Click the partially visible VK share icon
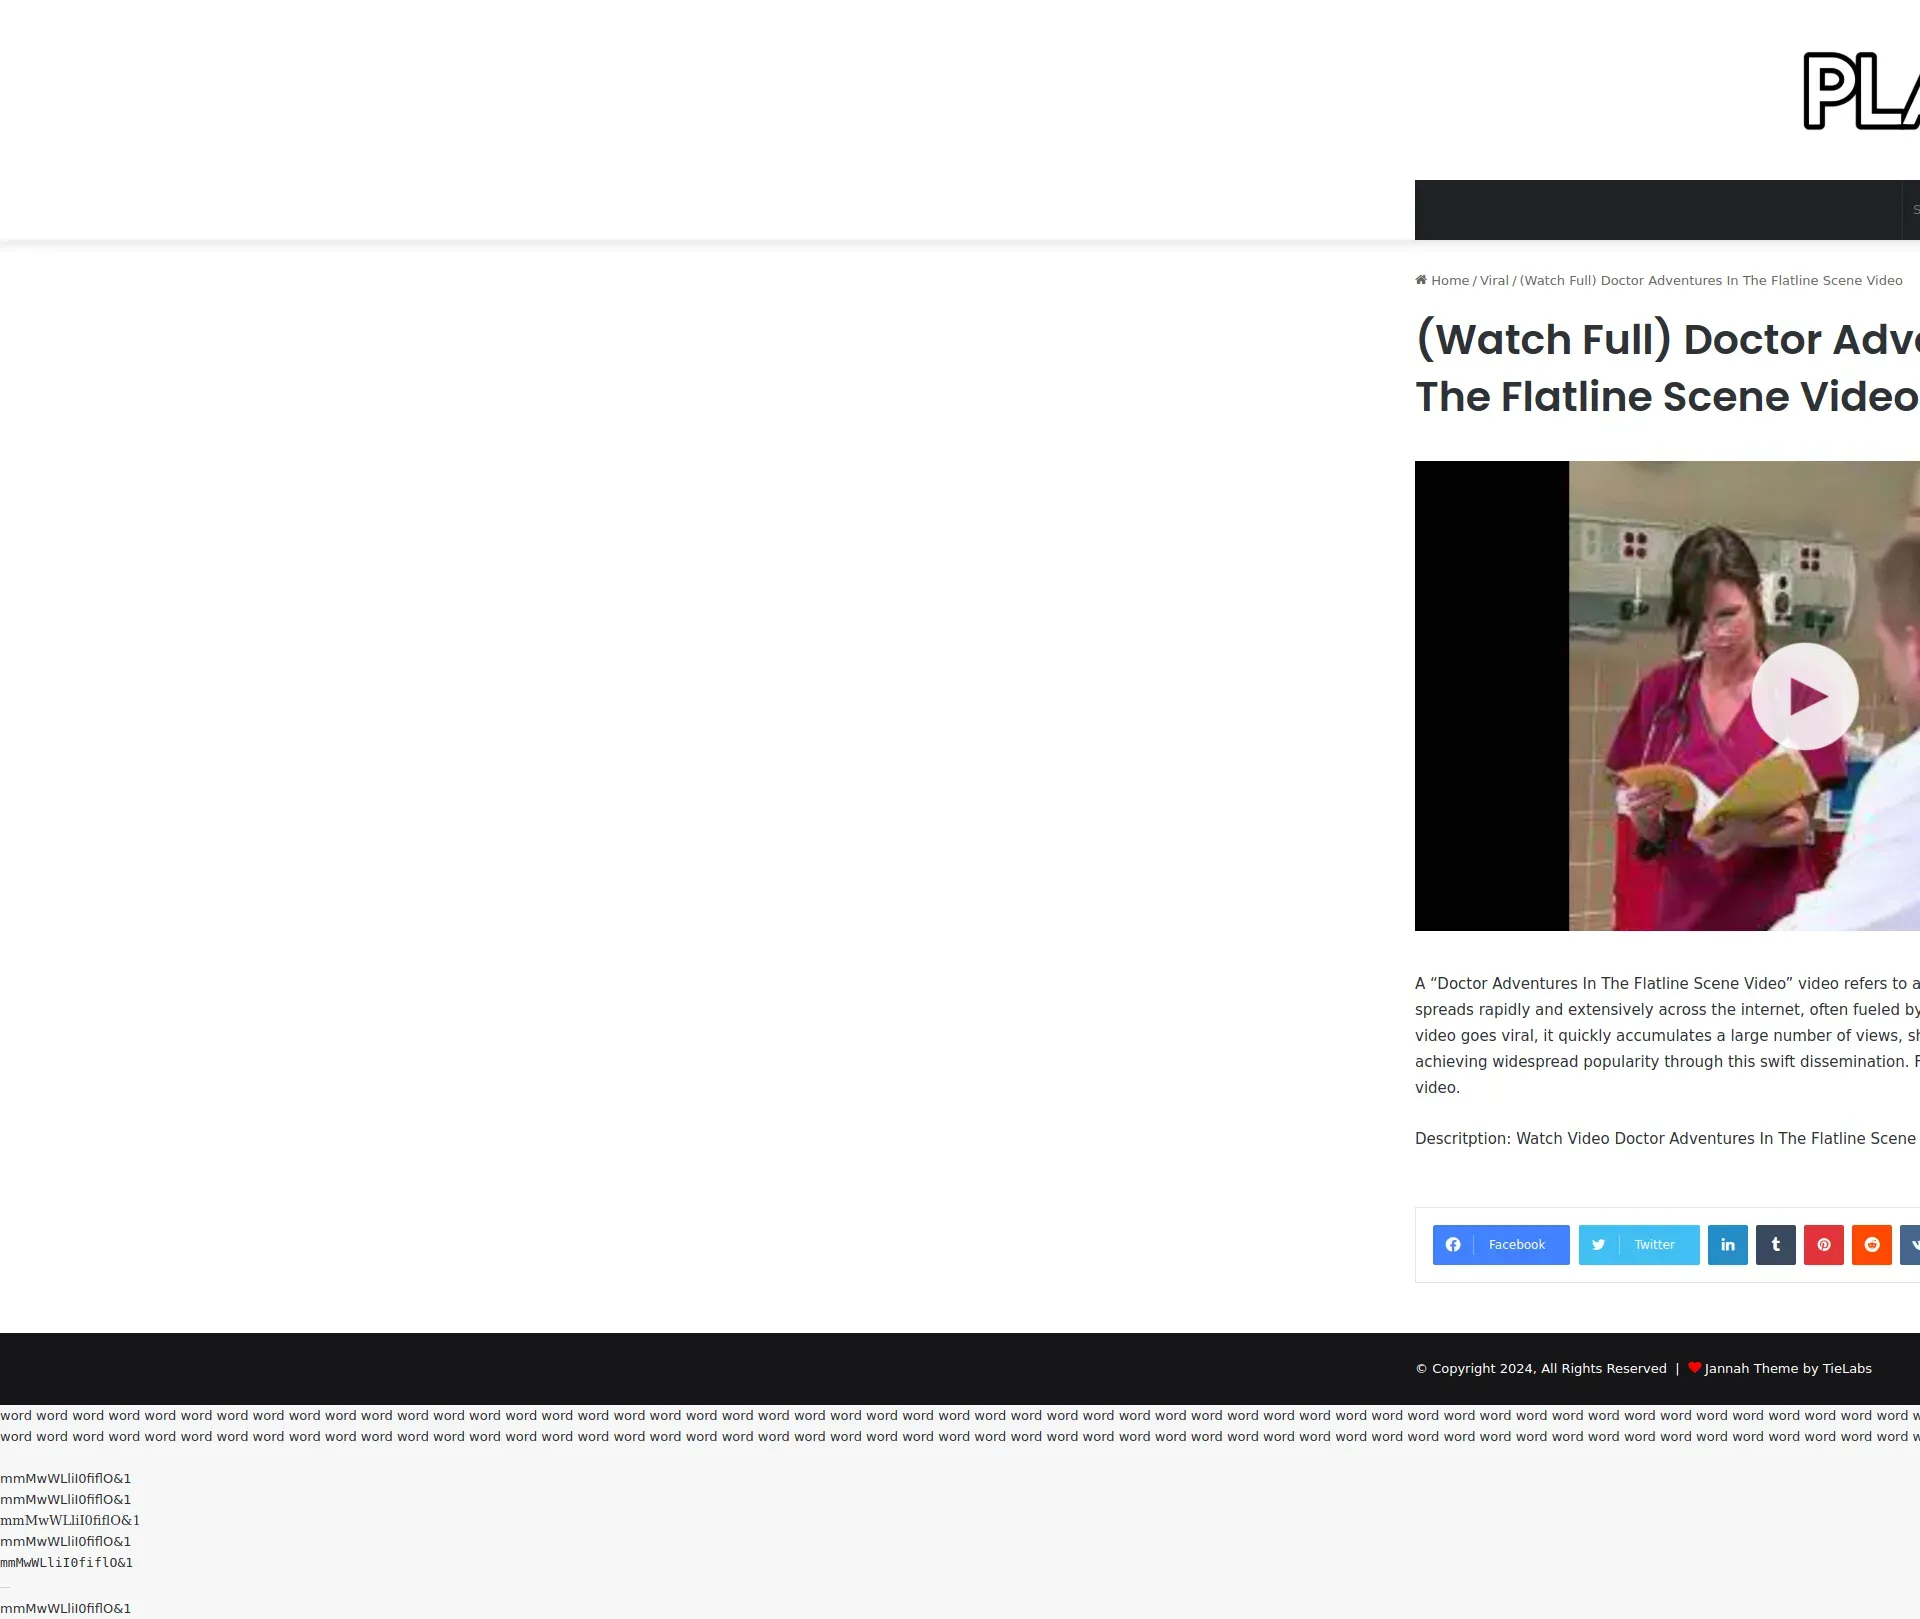 tap(1911, 1245)
